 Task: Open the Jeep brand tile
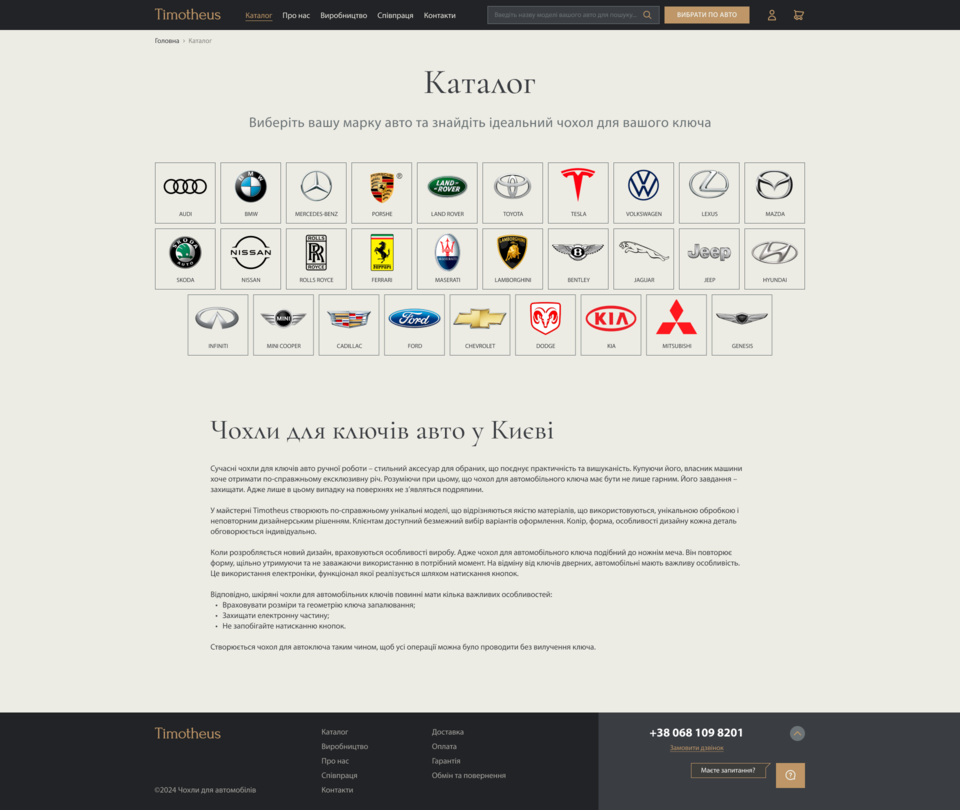pyautogui.click(x=710, y=259)
